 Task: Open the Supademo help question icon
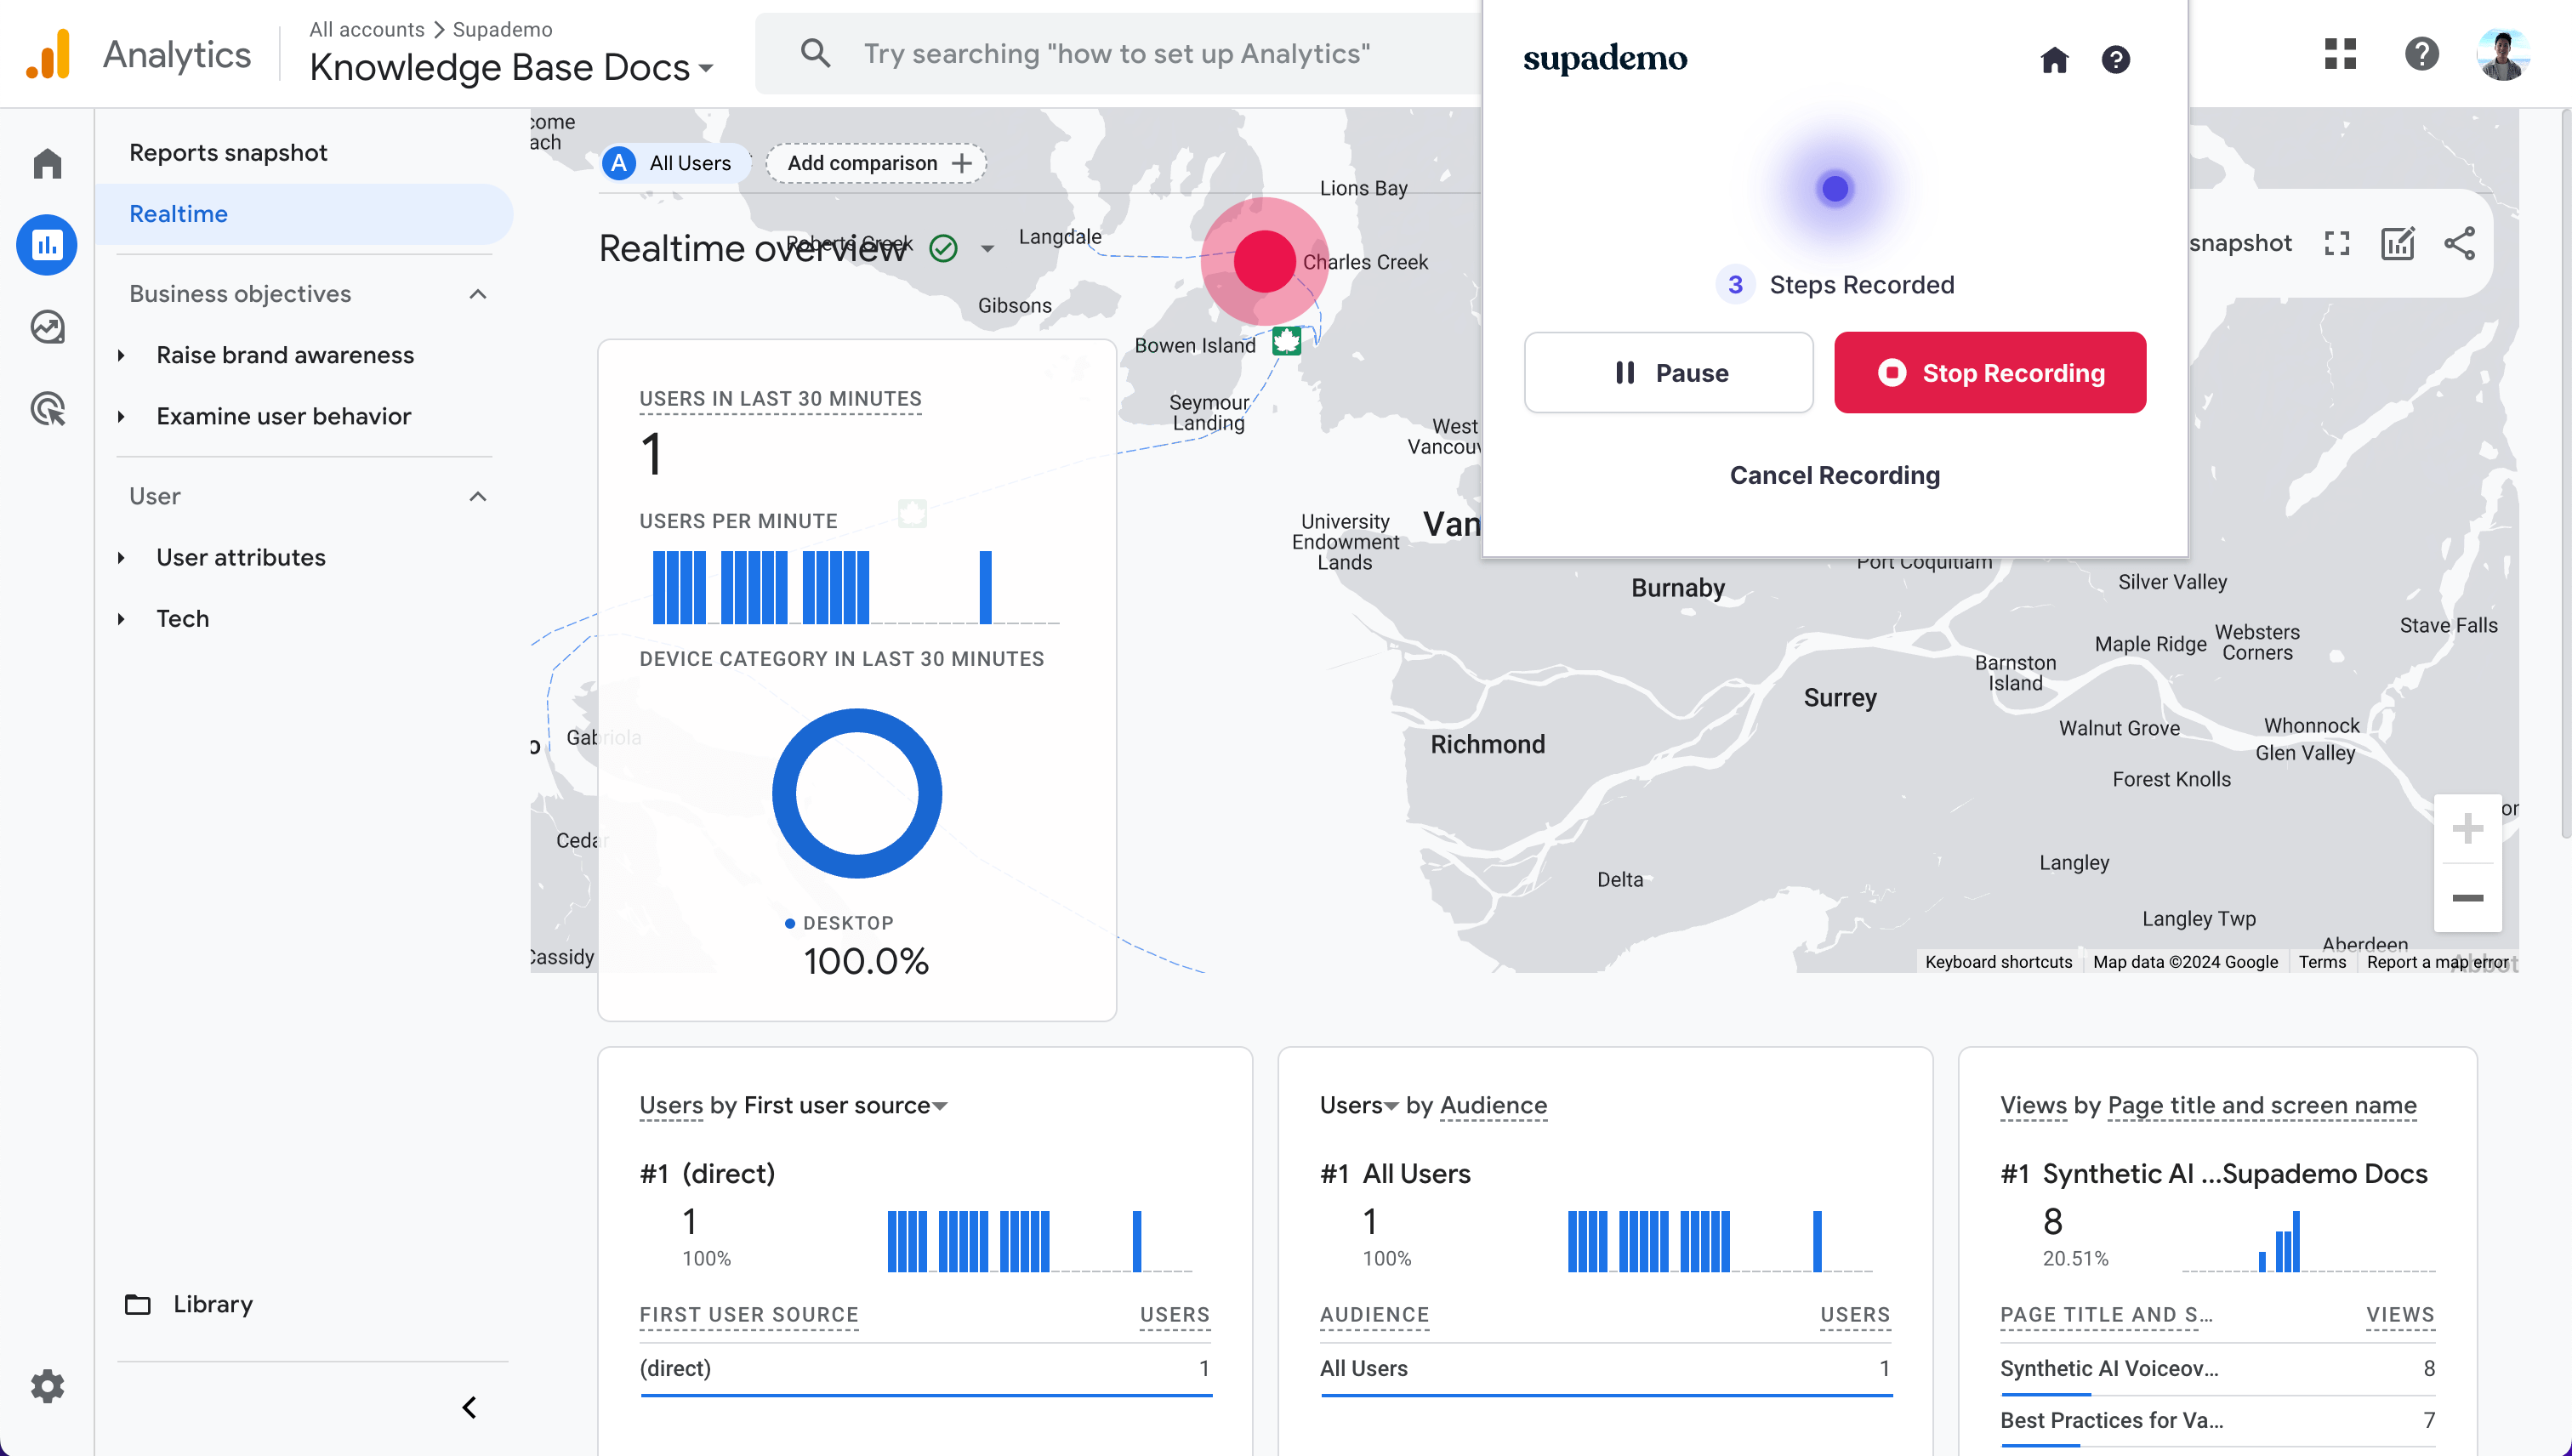[x=2115, y=60]
